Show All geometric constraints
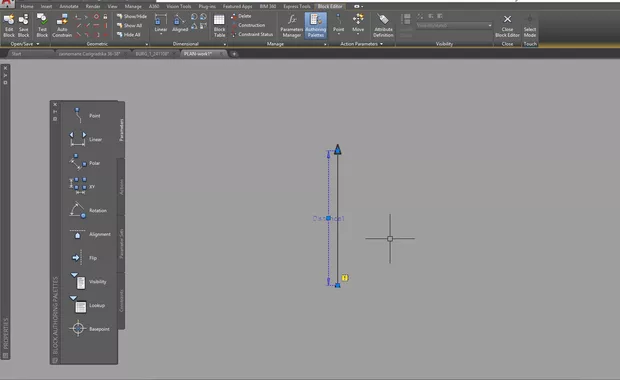The height and width of the screenshot is (380, 620). pyautogui.click(x=129, y=25)
